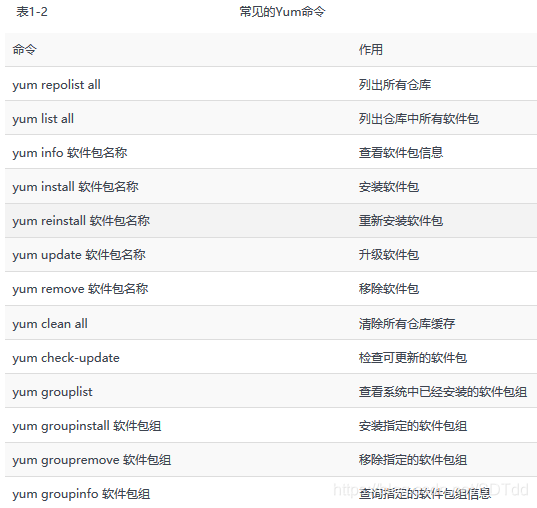The image size is (537, 508).
Task: Select the '移除软件包' cell
Action: [x=389, y=289]
